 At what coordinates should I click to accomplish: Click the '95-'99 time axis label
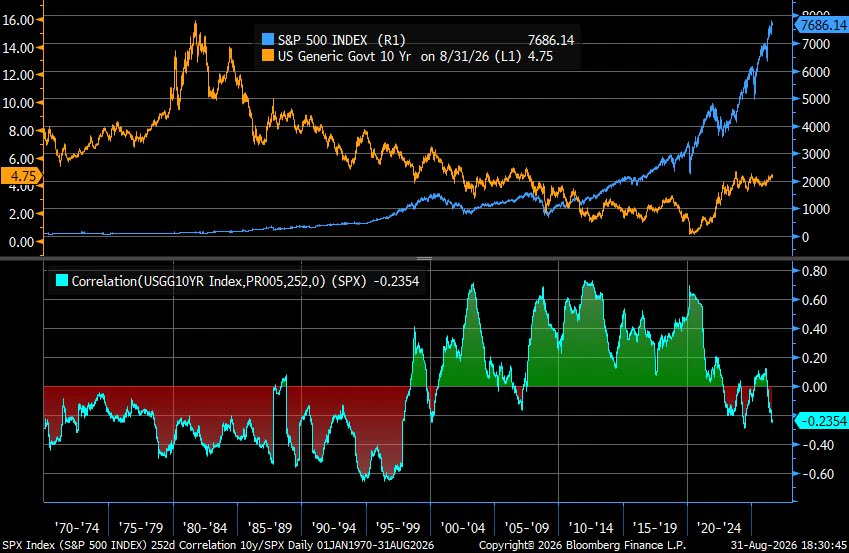coord(398,528)
